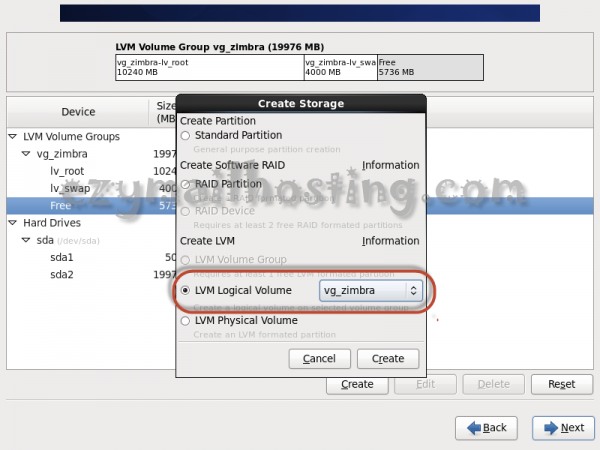Select the LVM Logical Volume radio button
The width and height of the screenshot is (600, 450).
(186, 290)
